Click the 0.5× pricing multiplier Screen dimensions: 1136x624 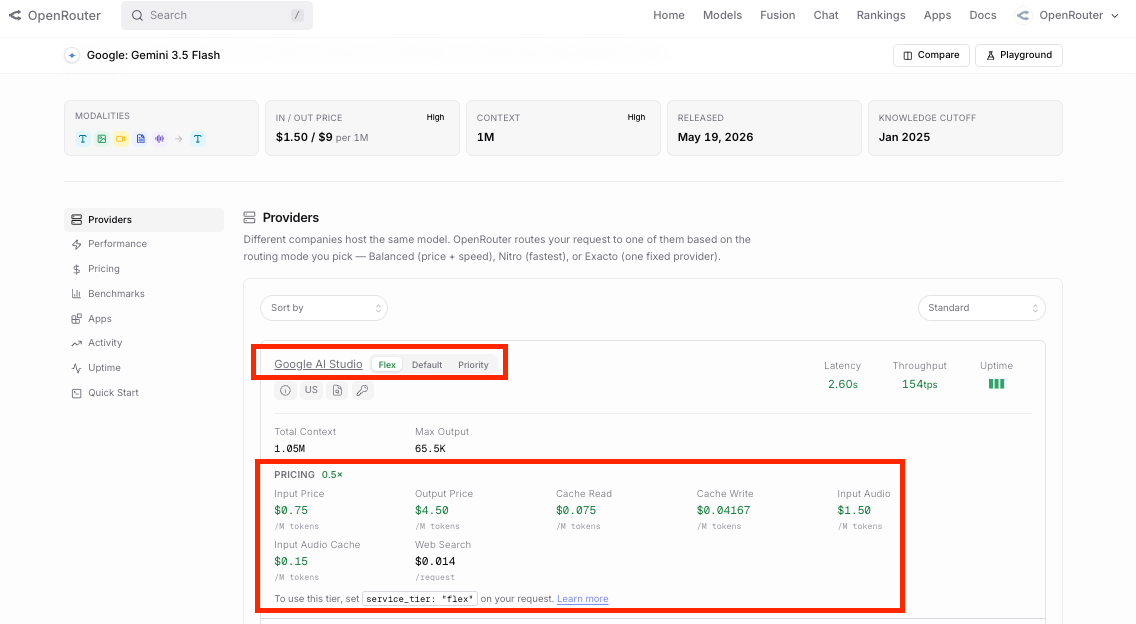[x=333, y=475]
